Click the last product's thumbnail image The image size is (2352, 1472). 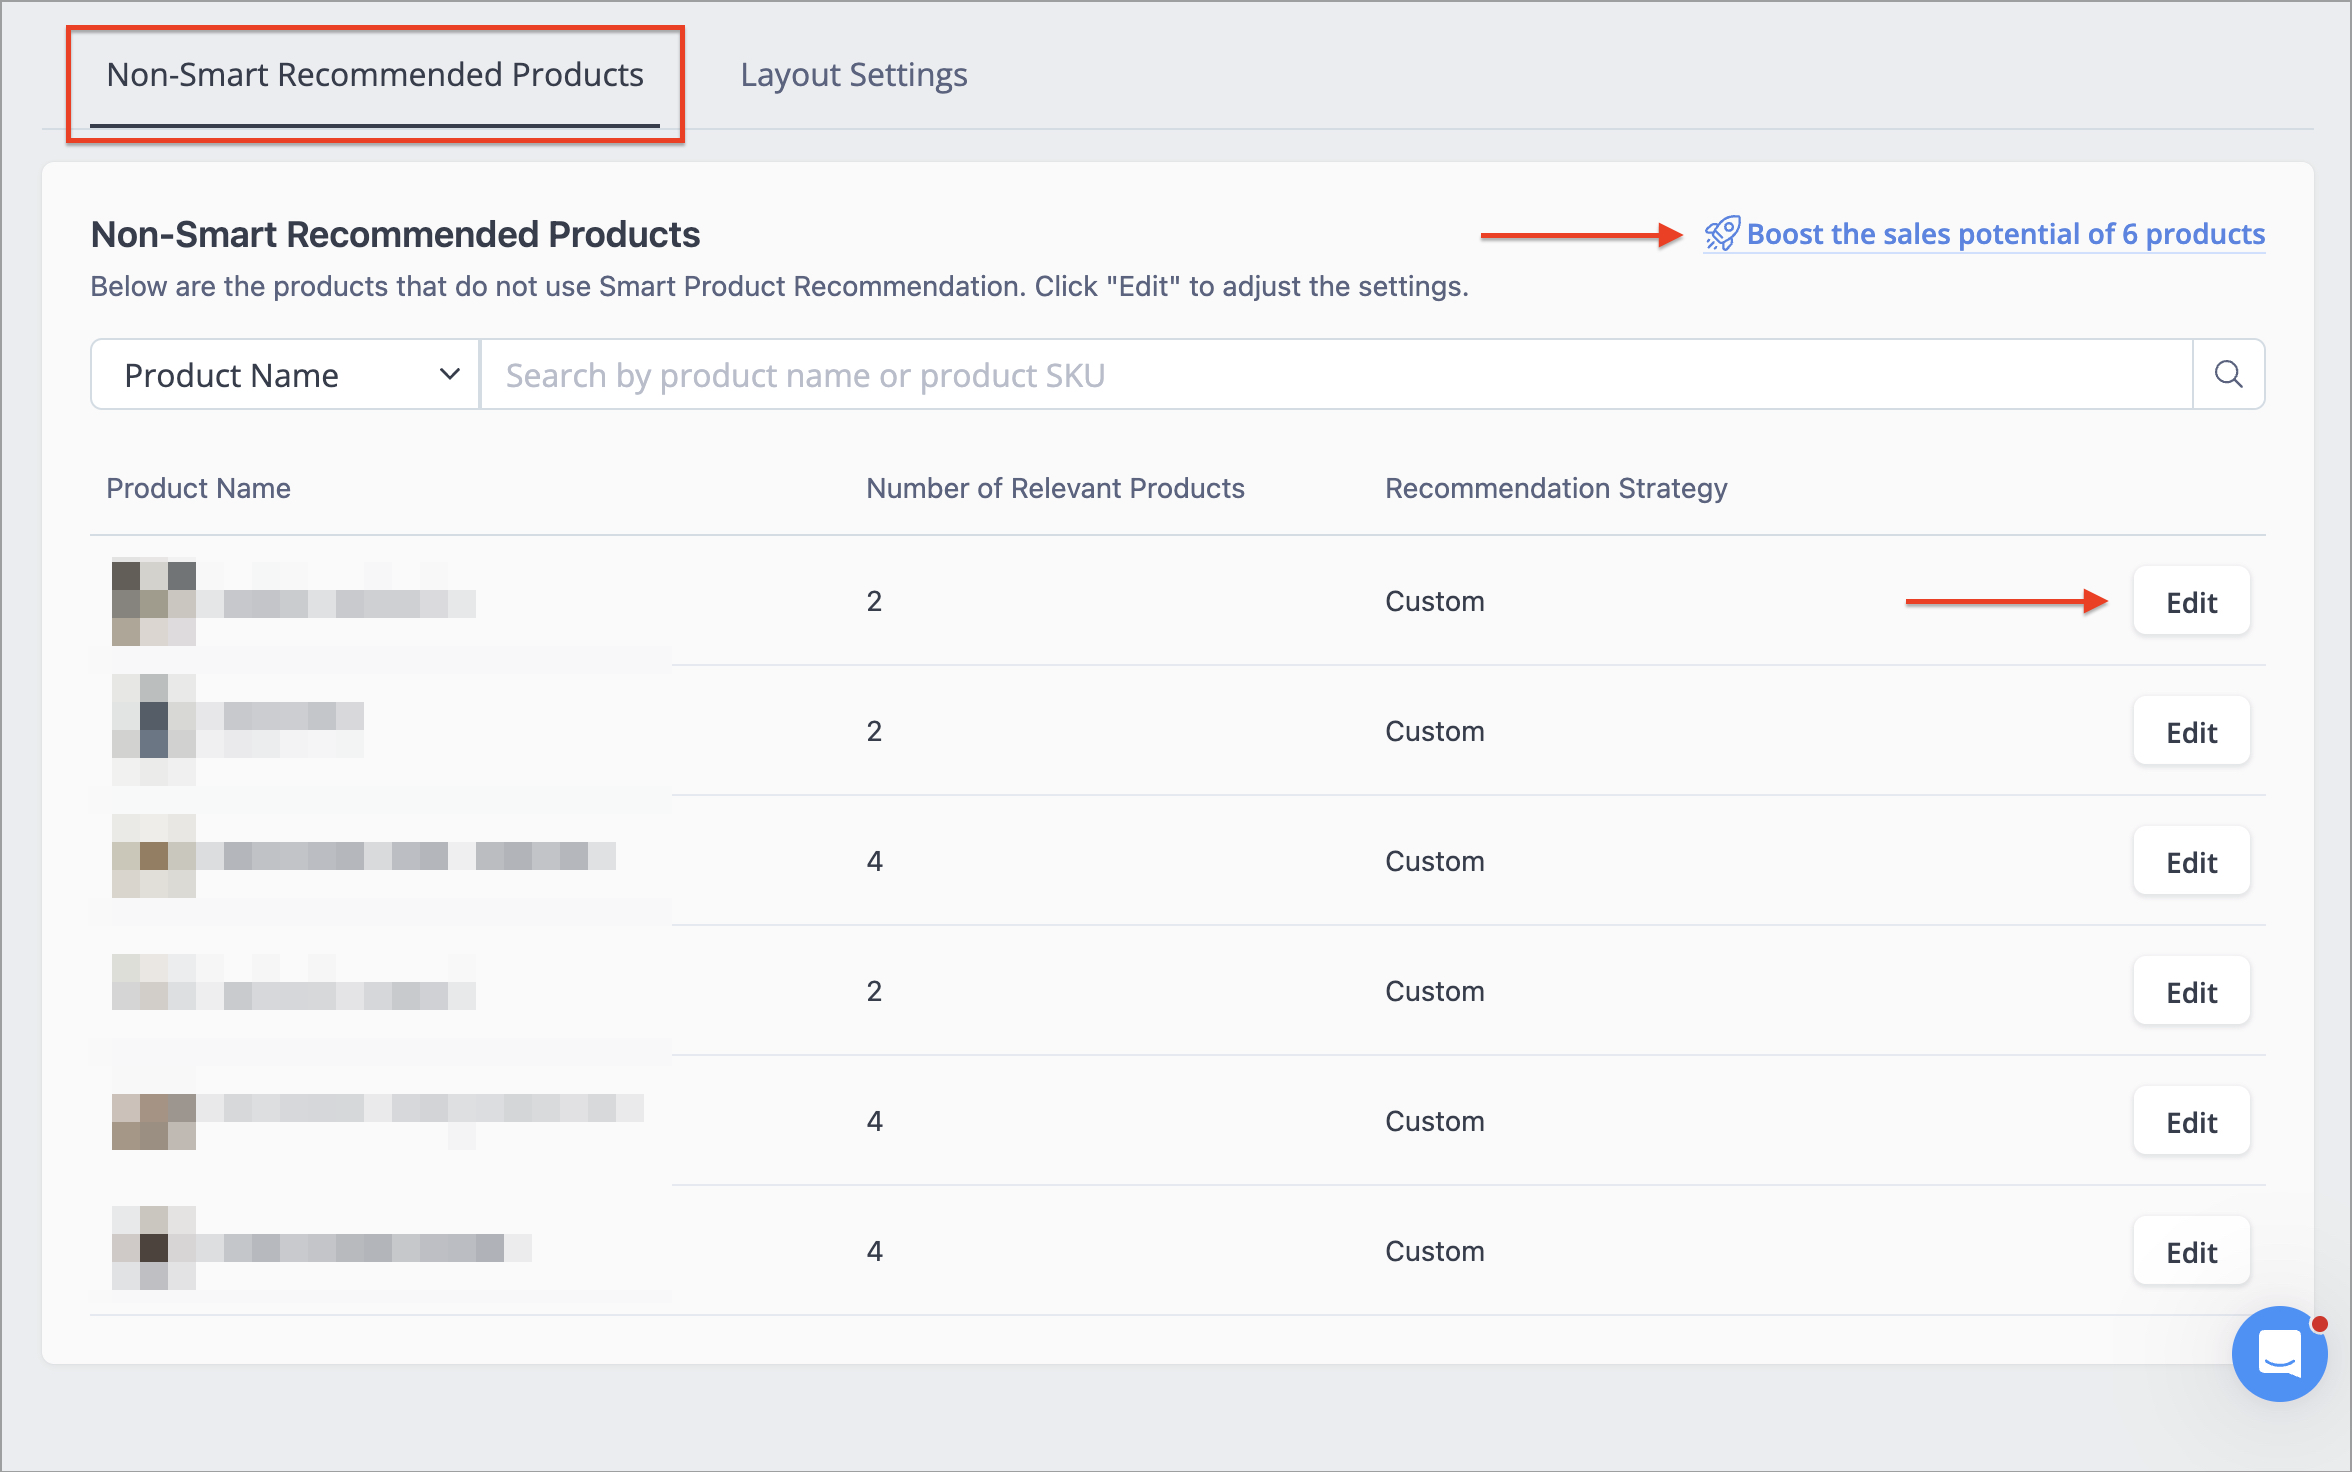click(x=153, y=1247)
